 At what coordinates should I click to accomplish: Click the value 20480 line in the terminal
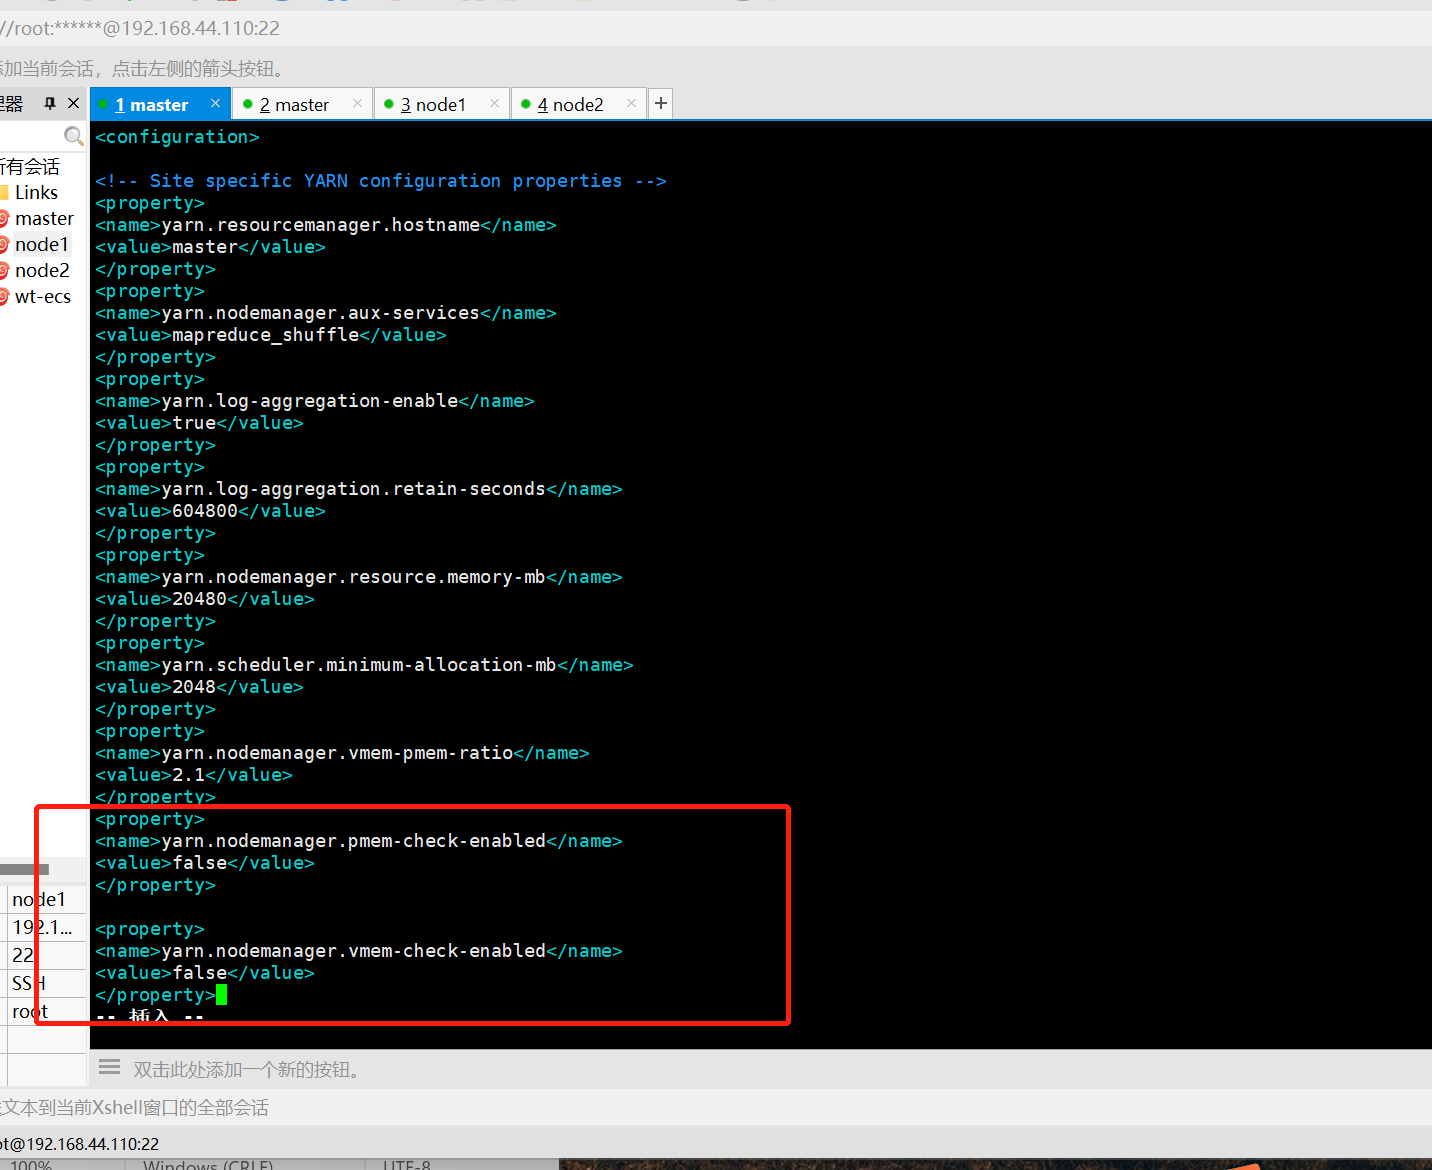(x=205, y=599)
